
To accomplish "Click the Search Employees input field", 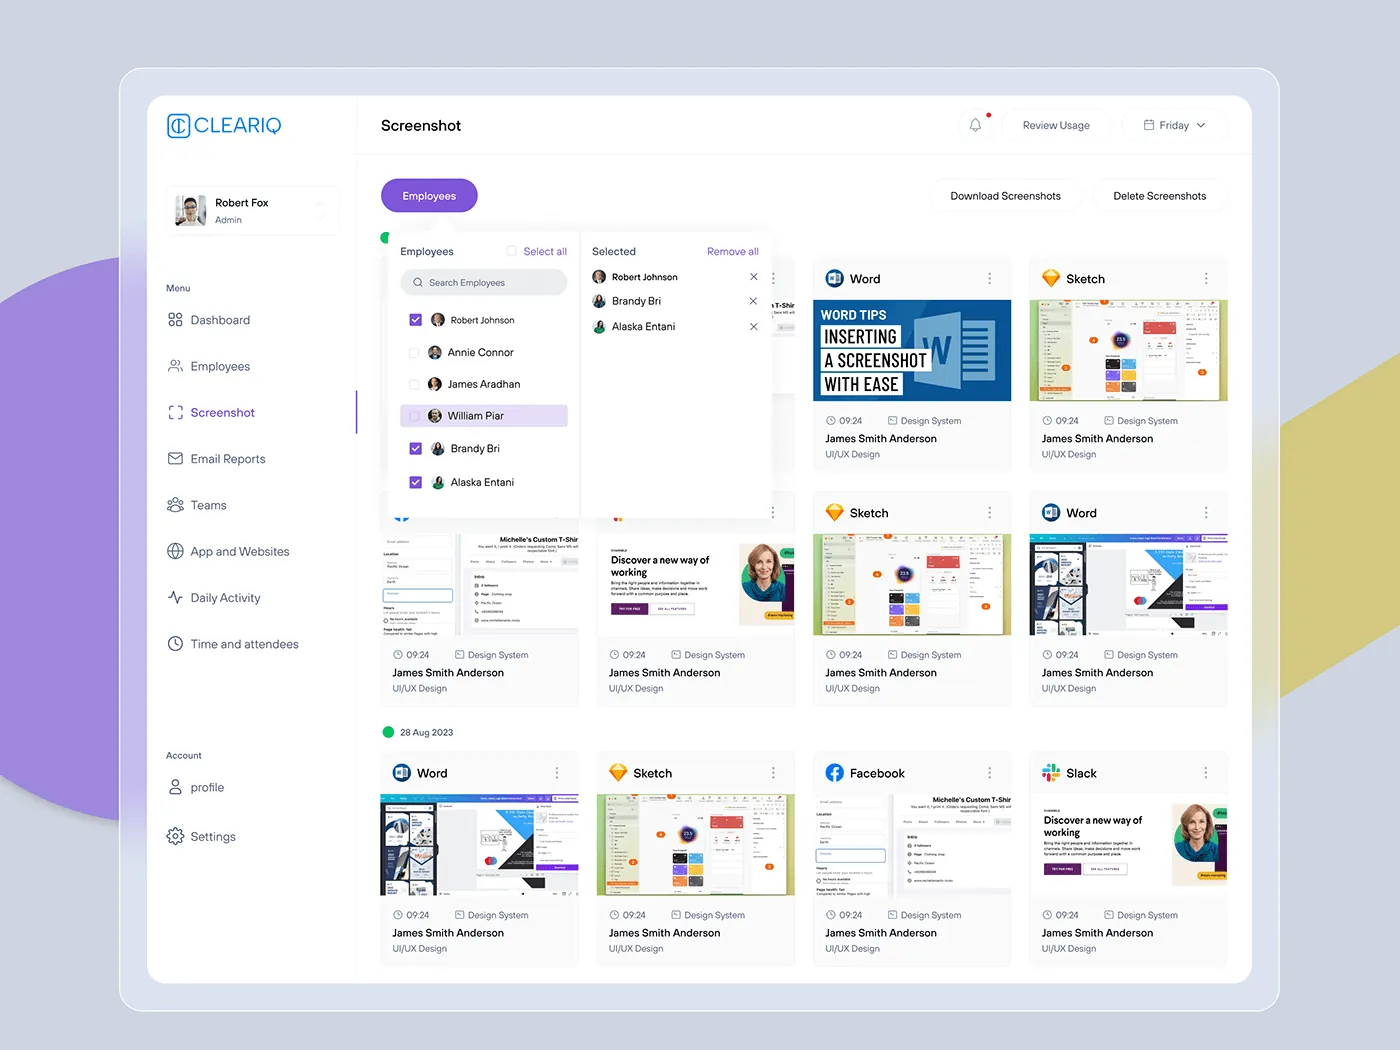I will pos(483,282).
